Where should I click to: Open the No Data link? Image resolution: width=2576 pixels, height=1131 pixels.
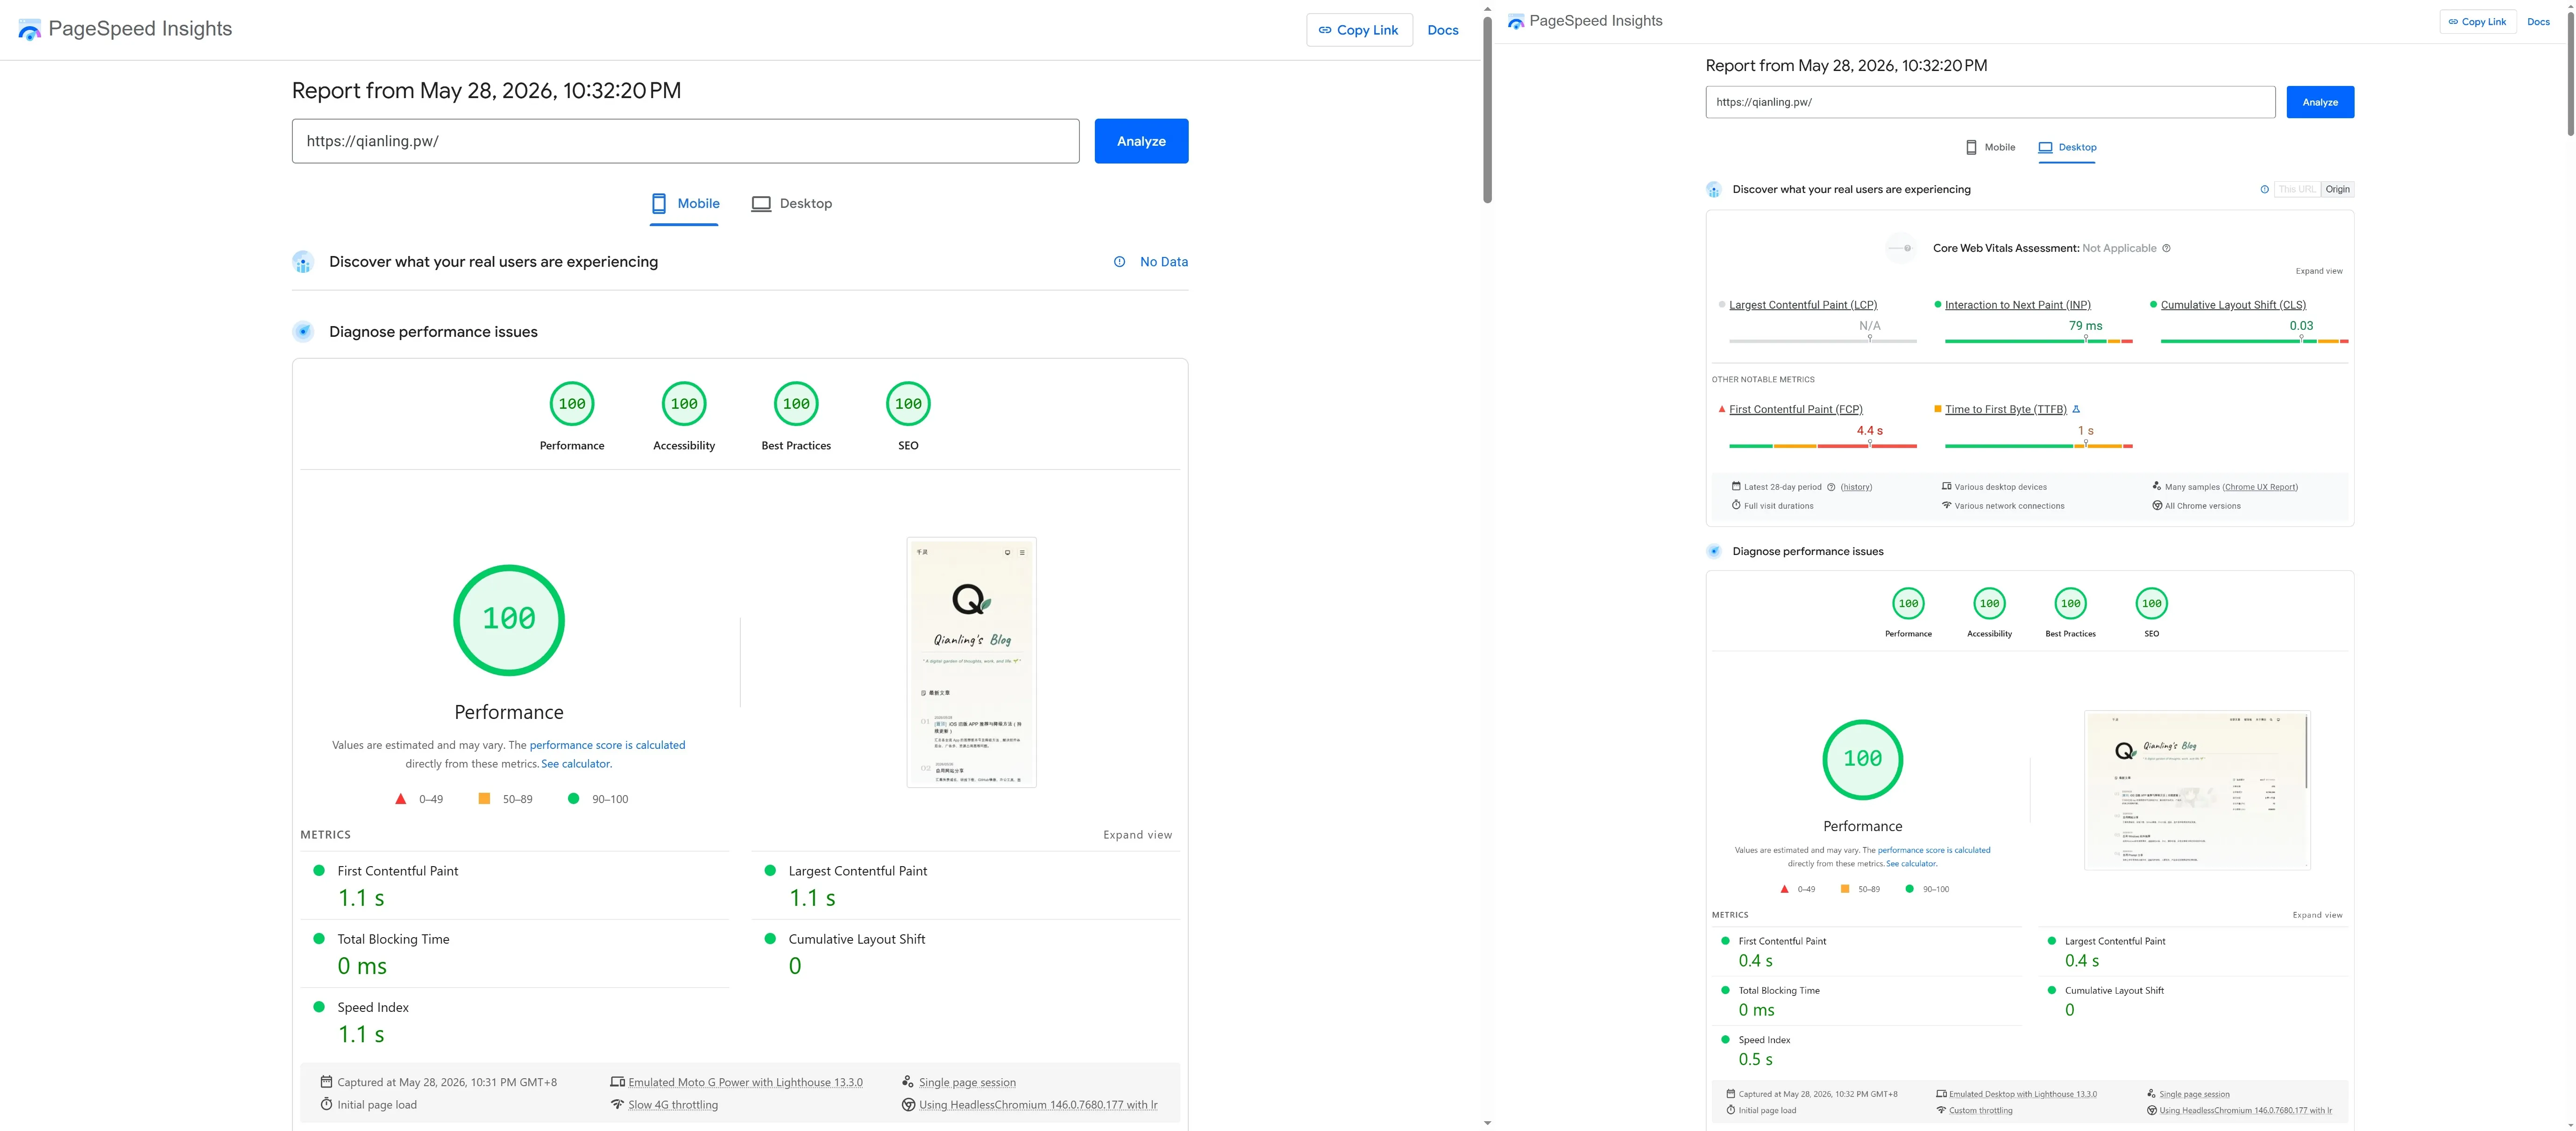(1164, 262)
